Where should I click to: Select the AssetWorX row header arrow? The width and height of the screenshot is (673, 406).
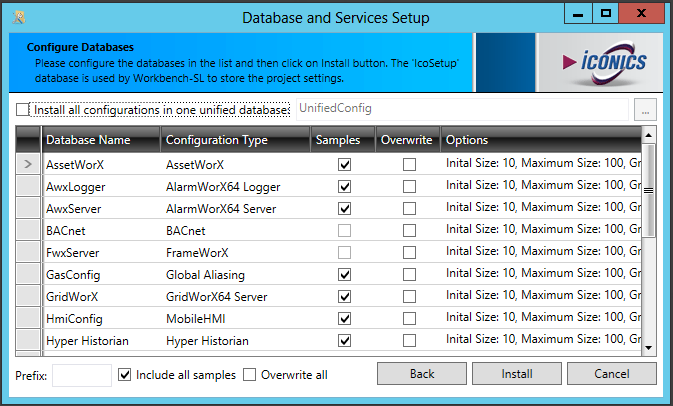pos(28,164)
